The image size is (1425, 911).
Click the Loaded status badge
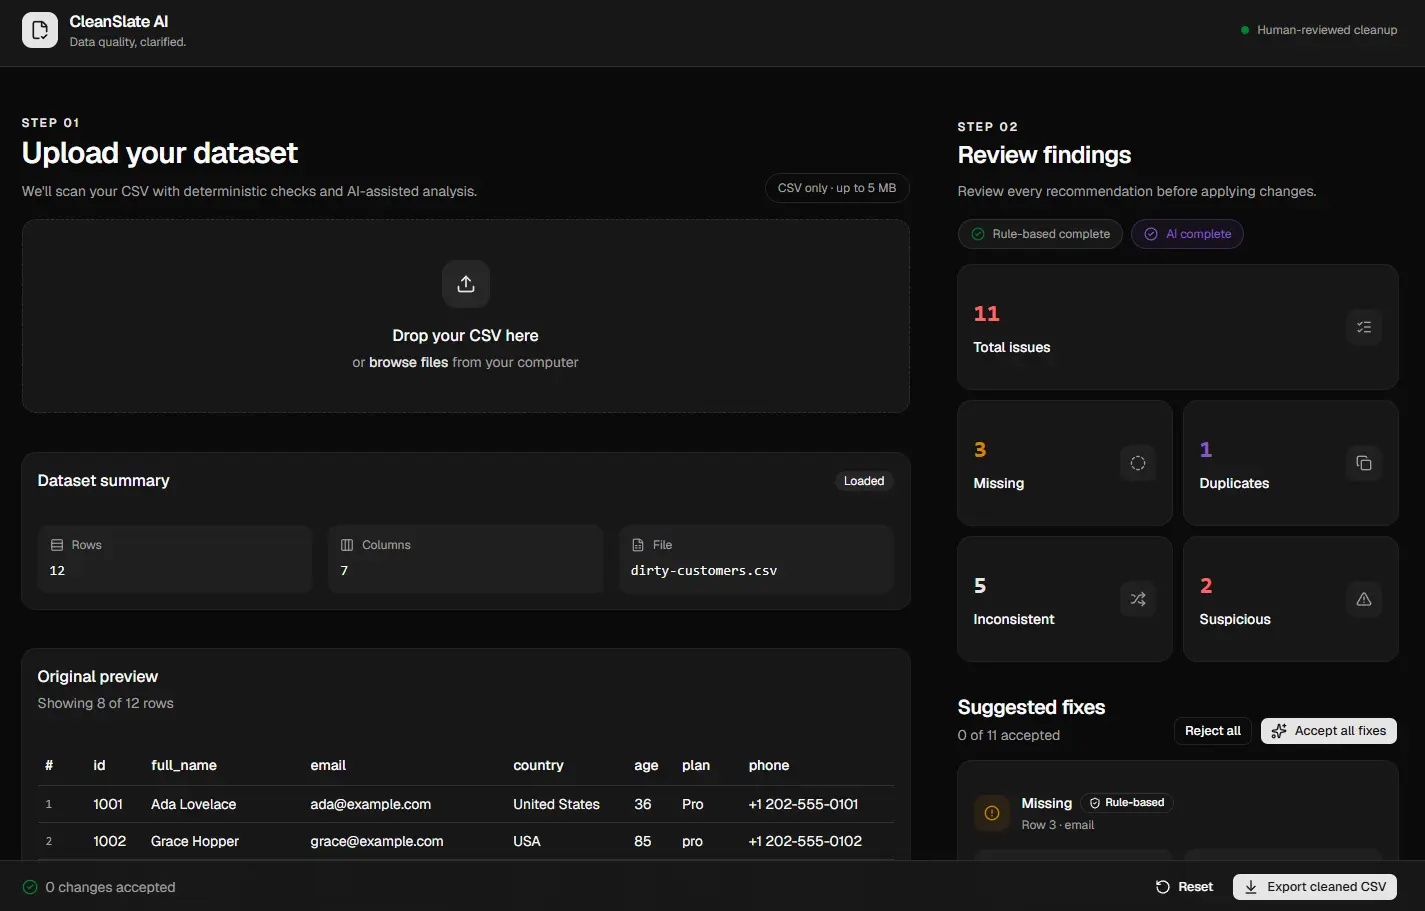[864, 481]
